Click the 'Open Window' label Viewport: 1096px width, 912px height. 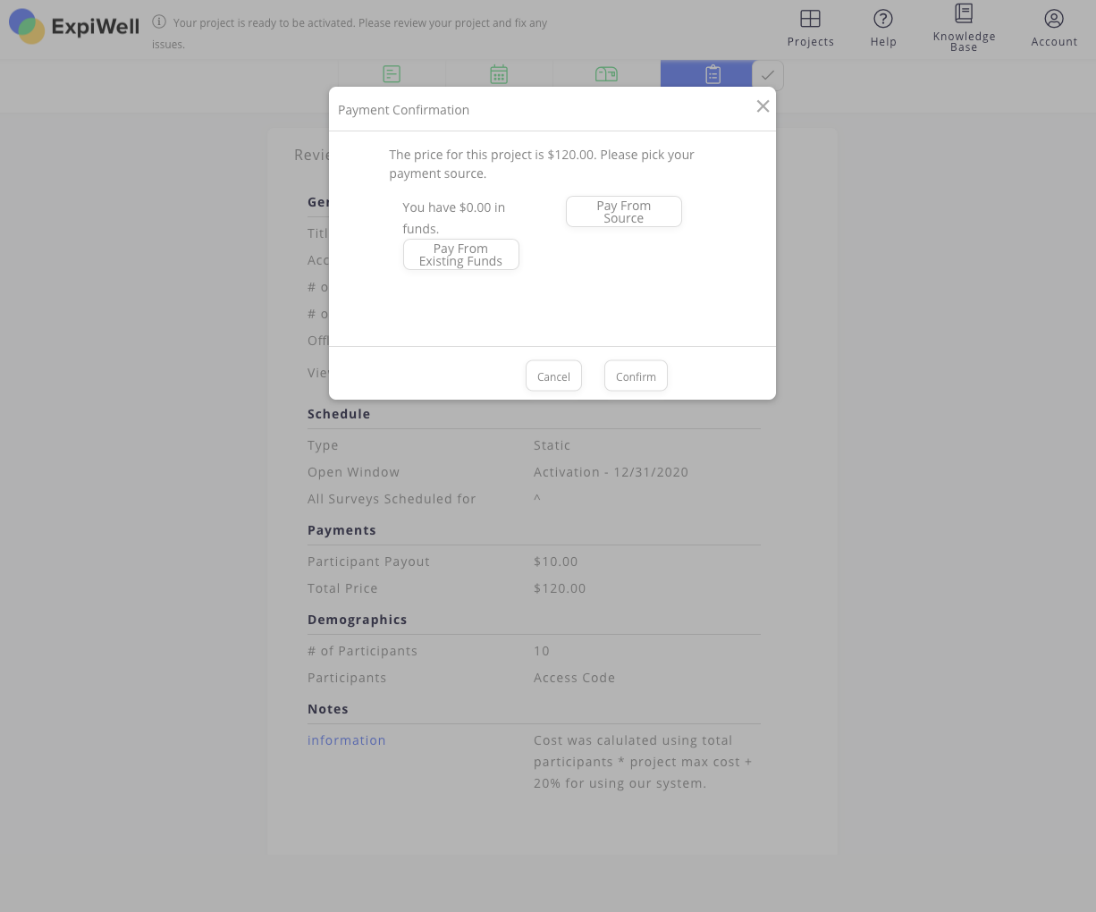[x=354, y=472]
